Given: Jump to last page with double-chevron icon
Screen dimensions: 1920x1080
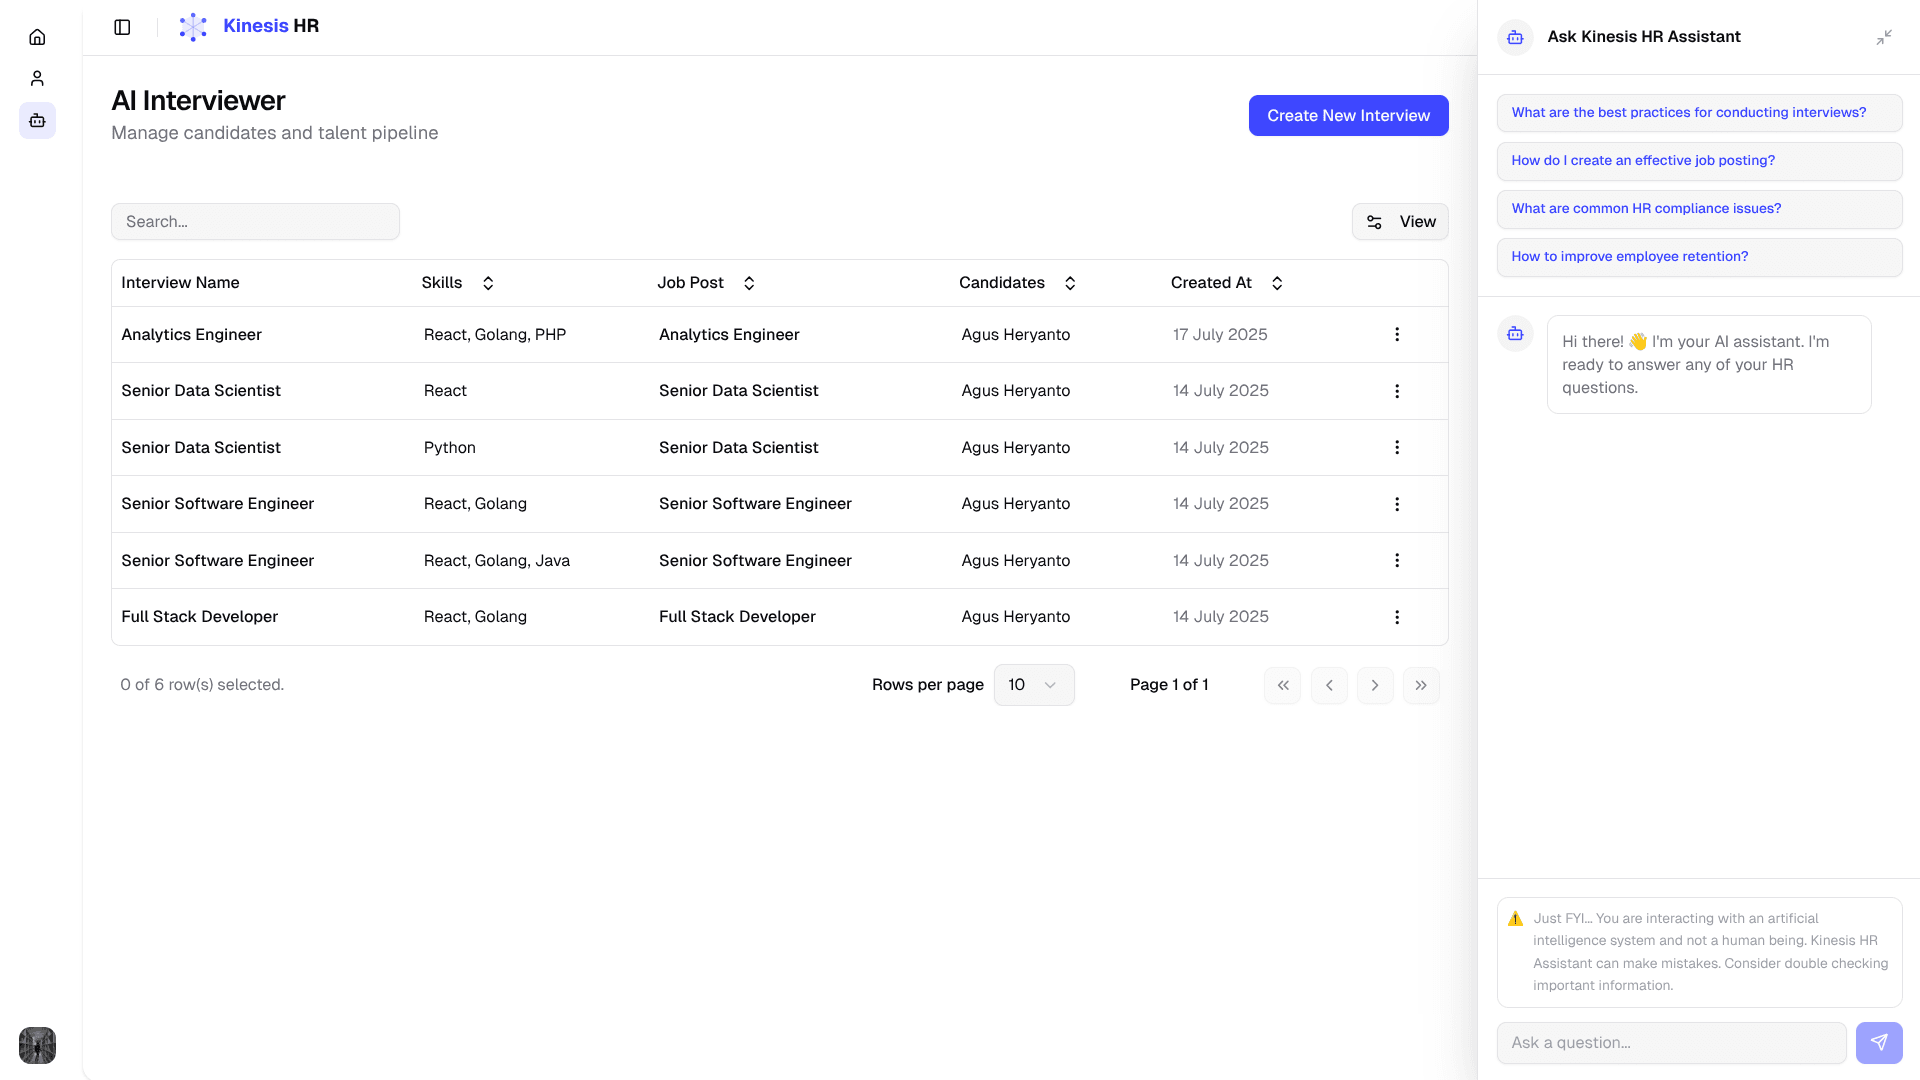Looking at the screenshot, I should click(x=1421, y=685).
